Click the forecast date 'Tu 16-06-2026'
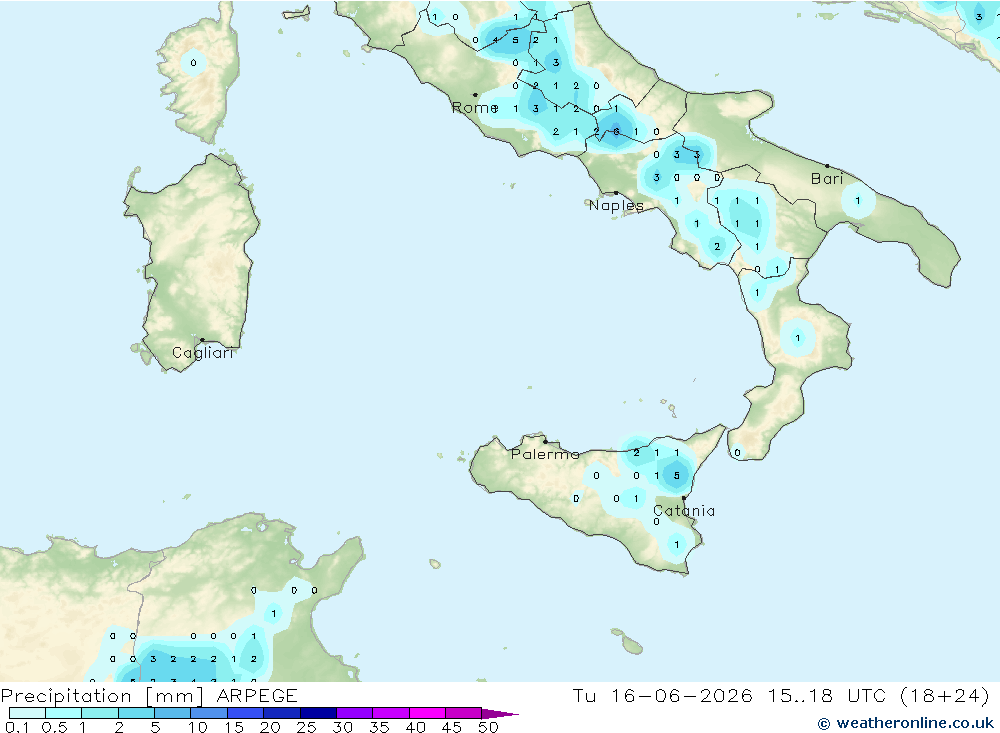 tap(662, 695)
